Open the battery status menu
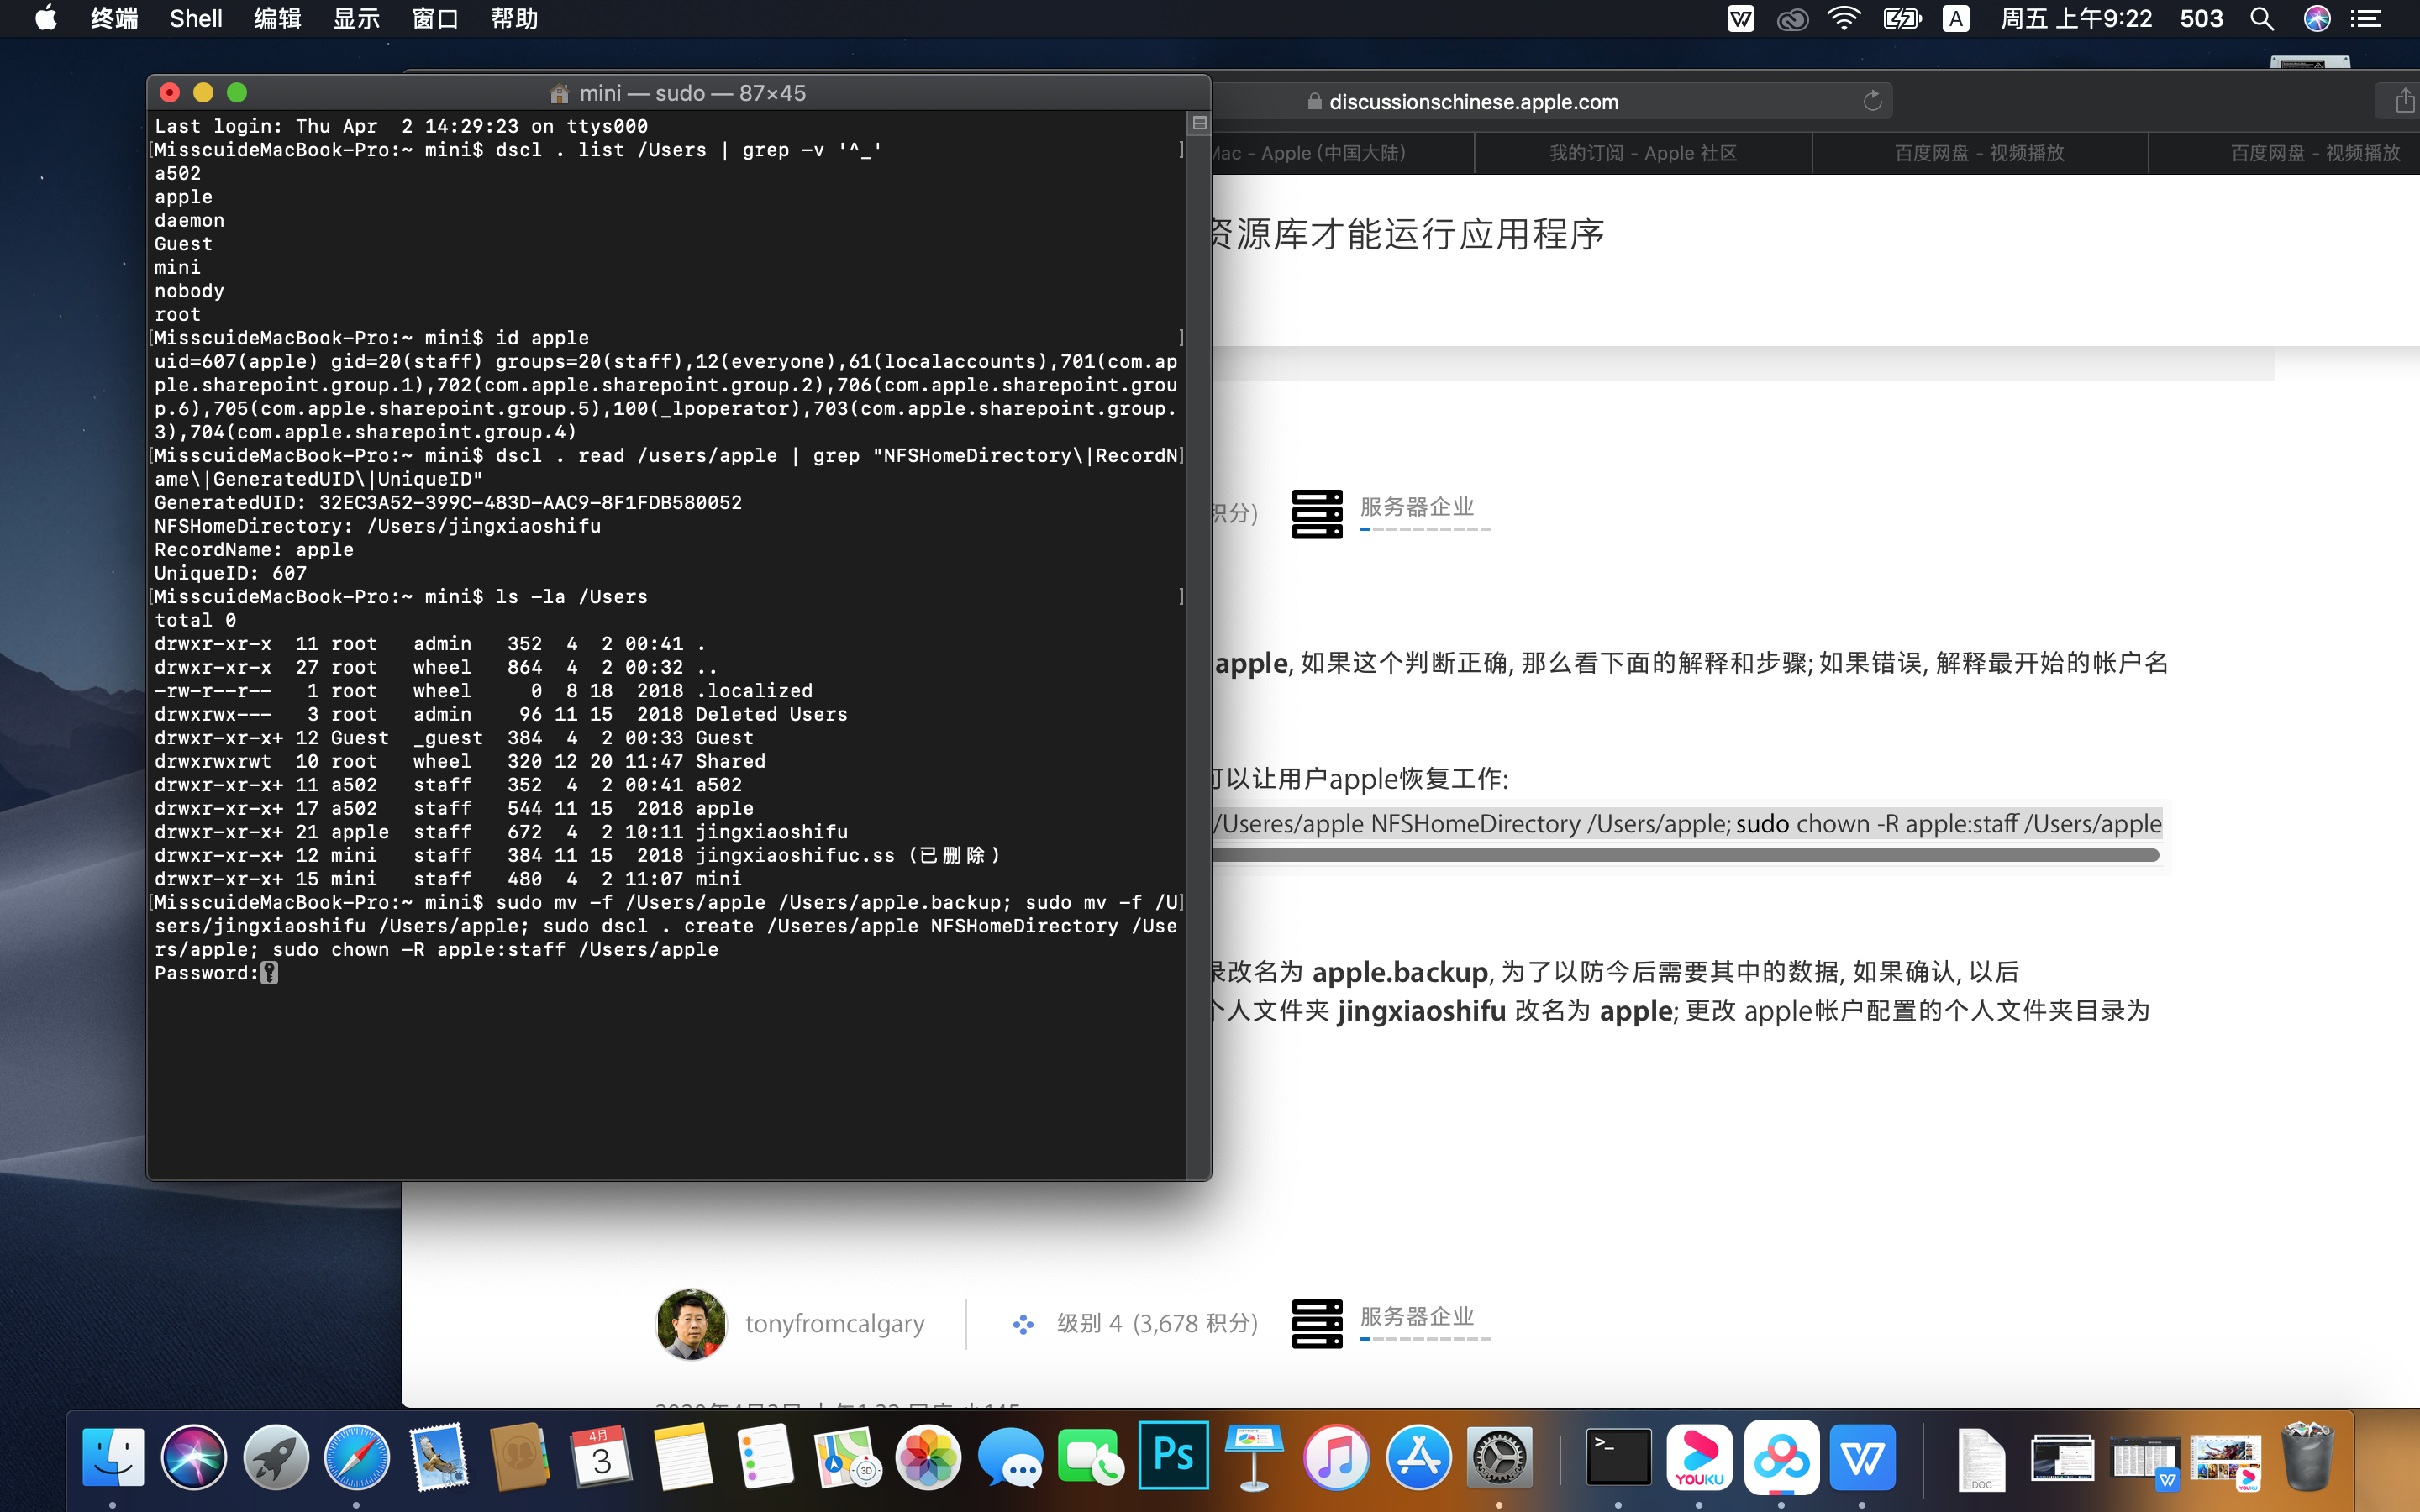 [1901, 19]
